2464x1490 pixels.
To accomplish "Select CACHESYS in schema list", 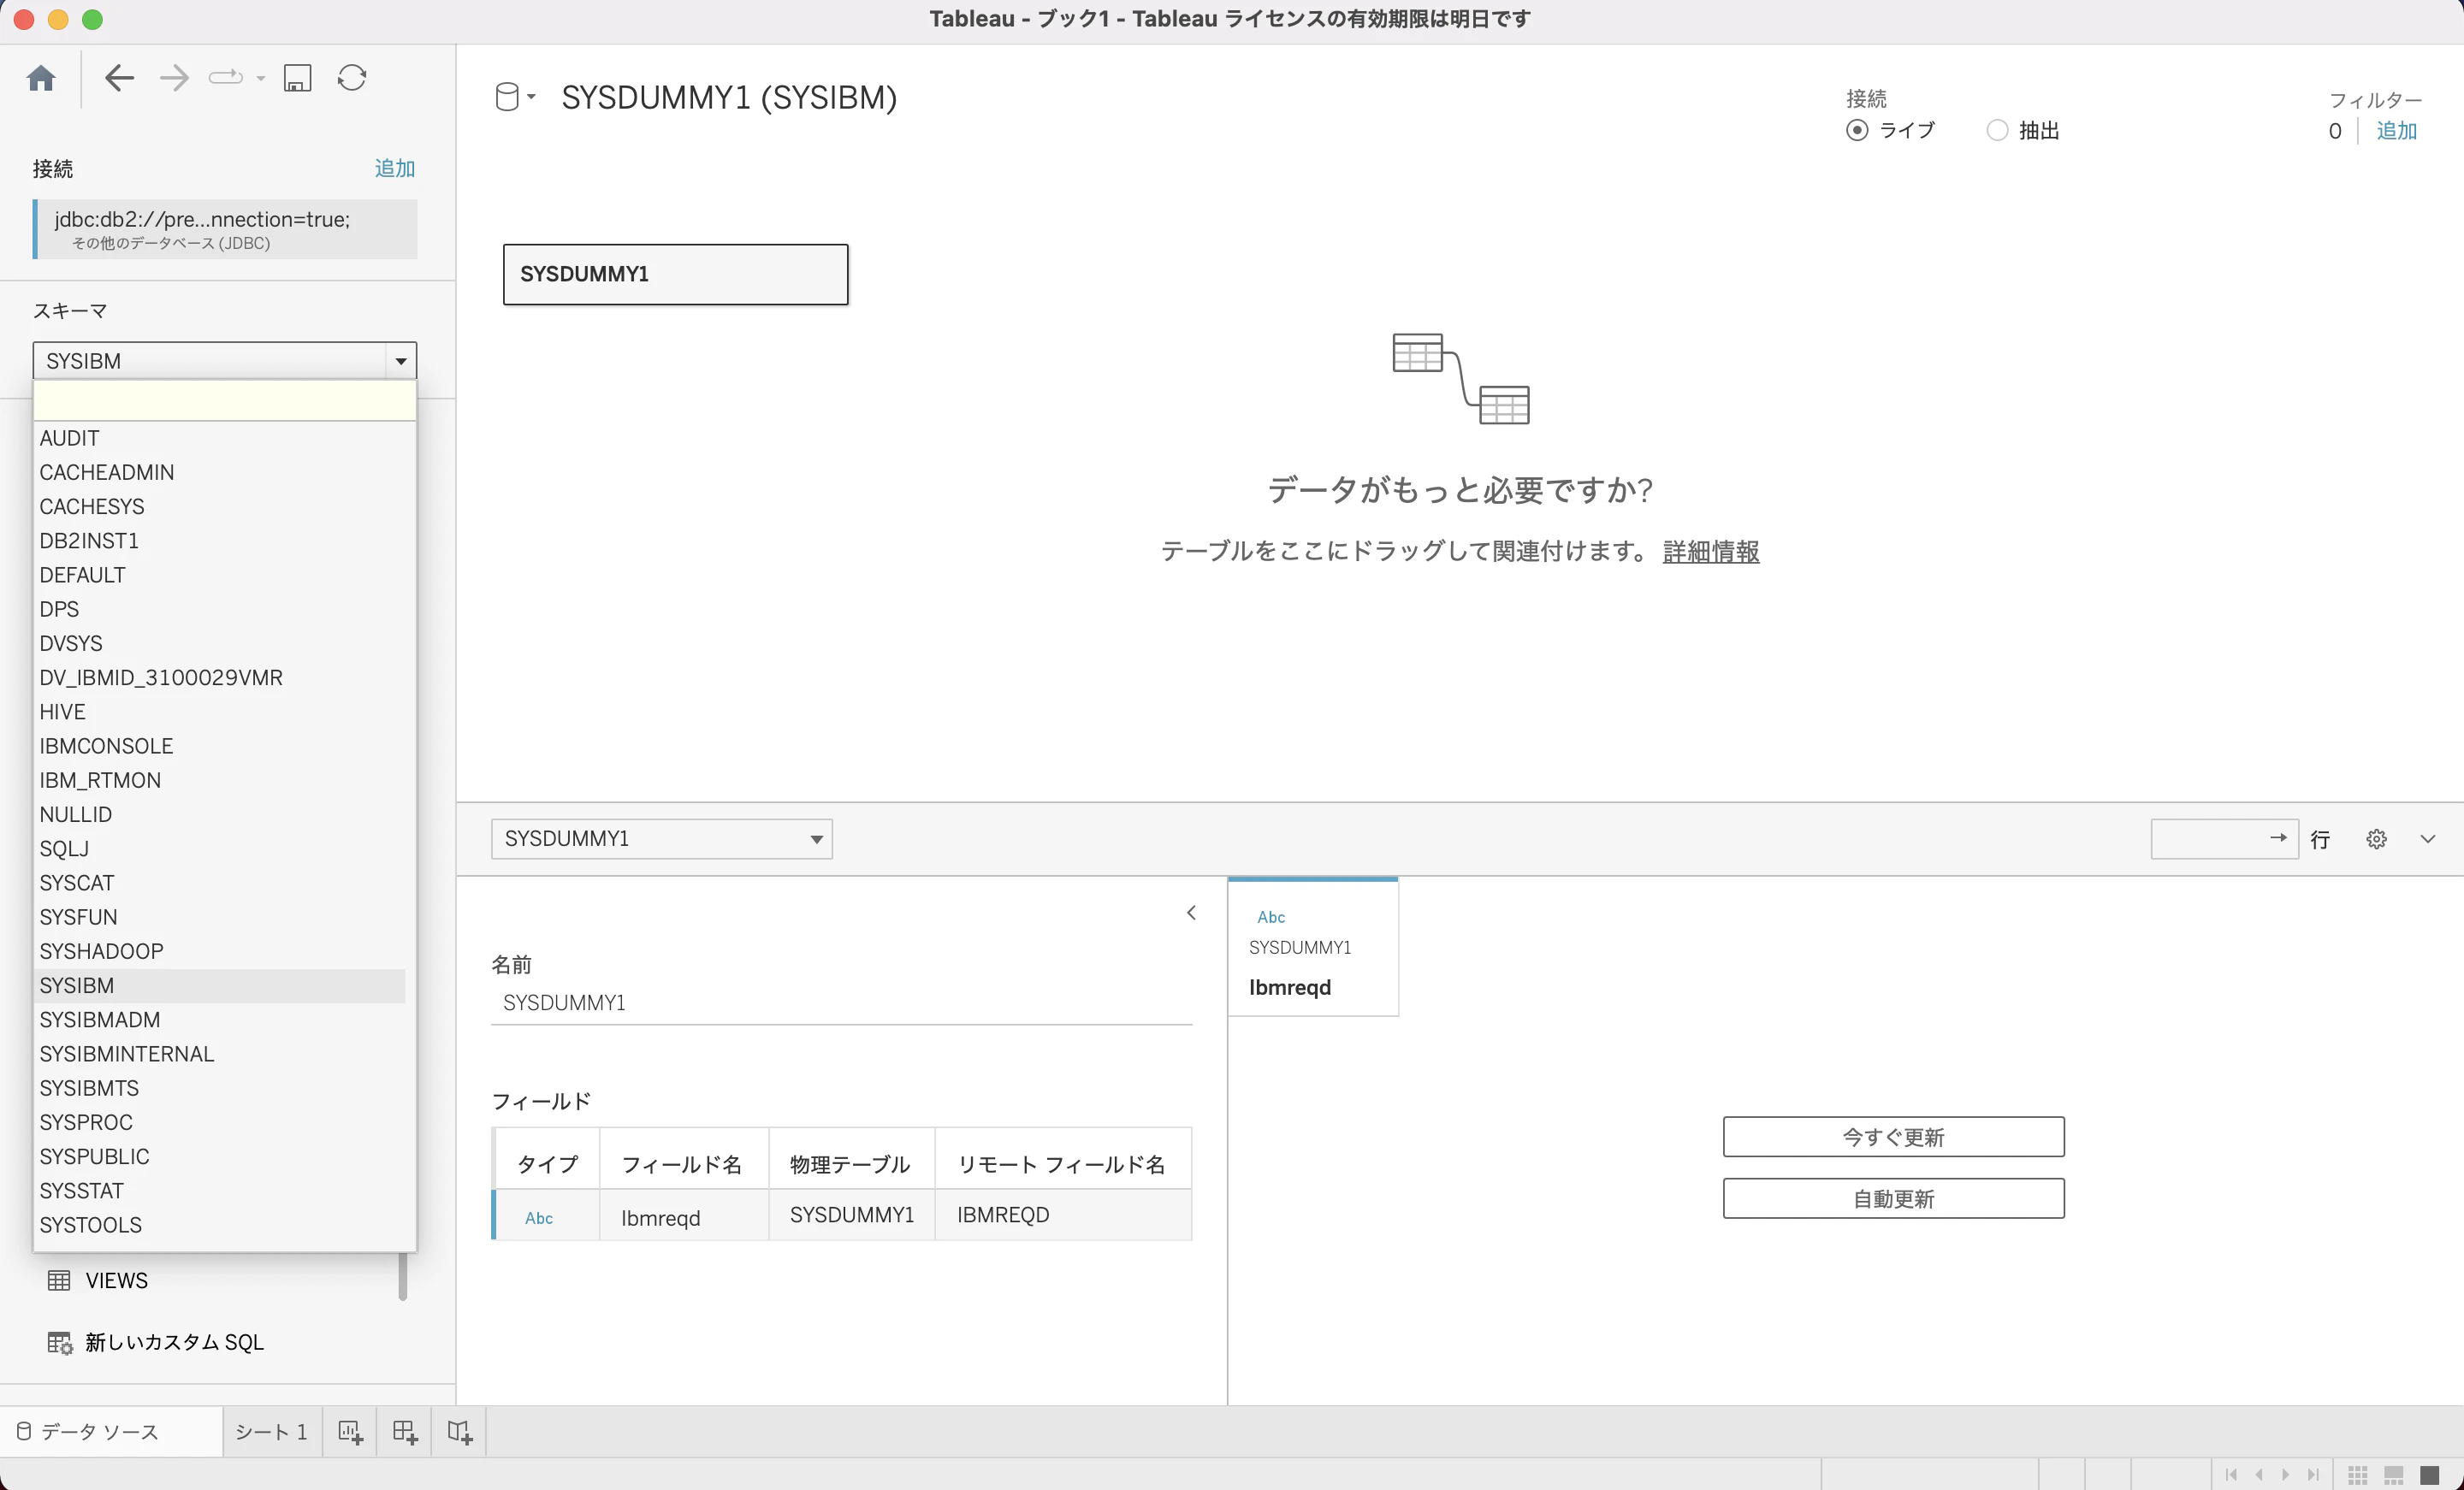I will (x=222, y=507).
